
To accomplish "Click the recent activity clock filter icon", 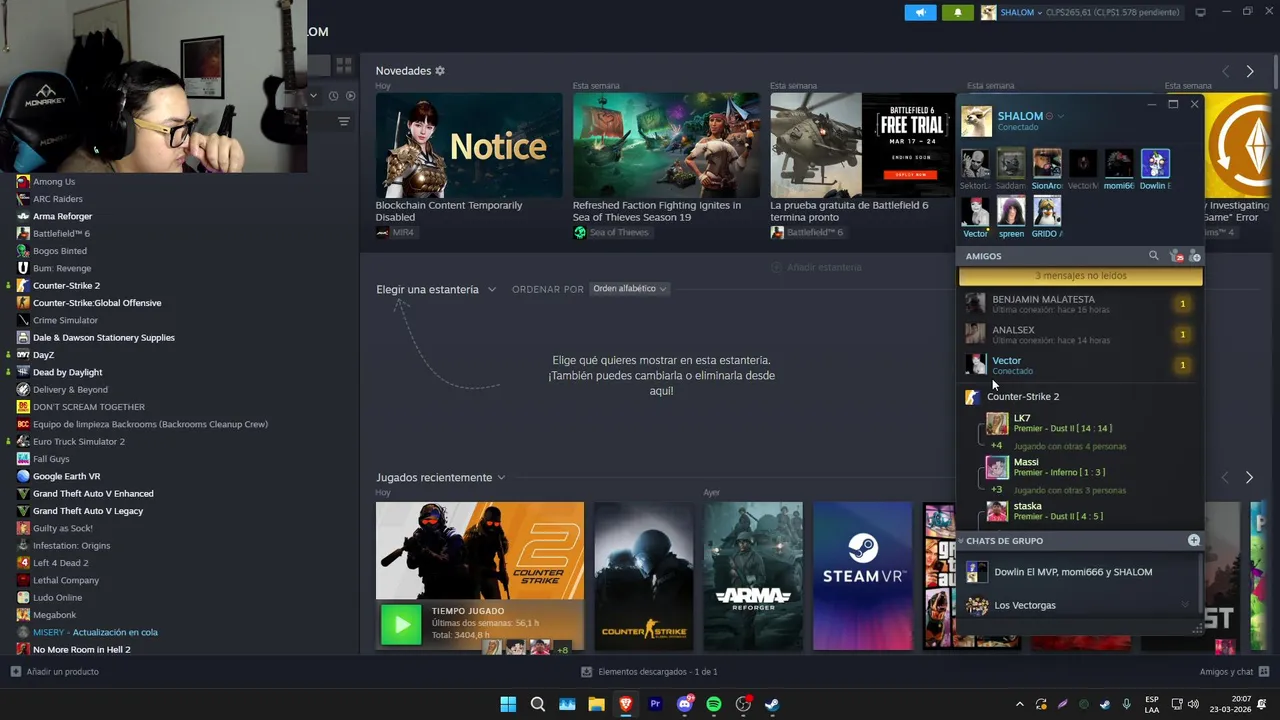I will (333, 96).
